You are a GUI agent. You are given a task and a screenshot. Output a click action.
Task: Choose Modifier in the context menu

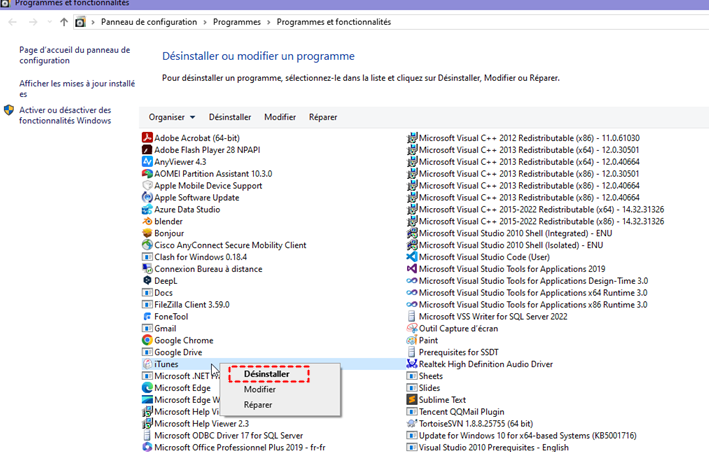(260, 390)
